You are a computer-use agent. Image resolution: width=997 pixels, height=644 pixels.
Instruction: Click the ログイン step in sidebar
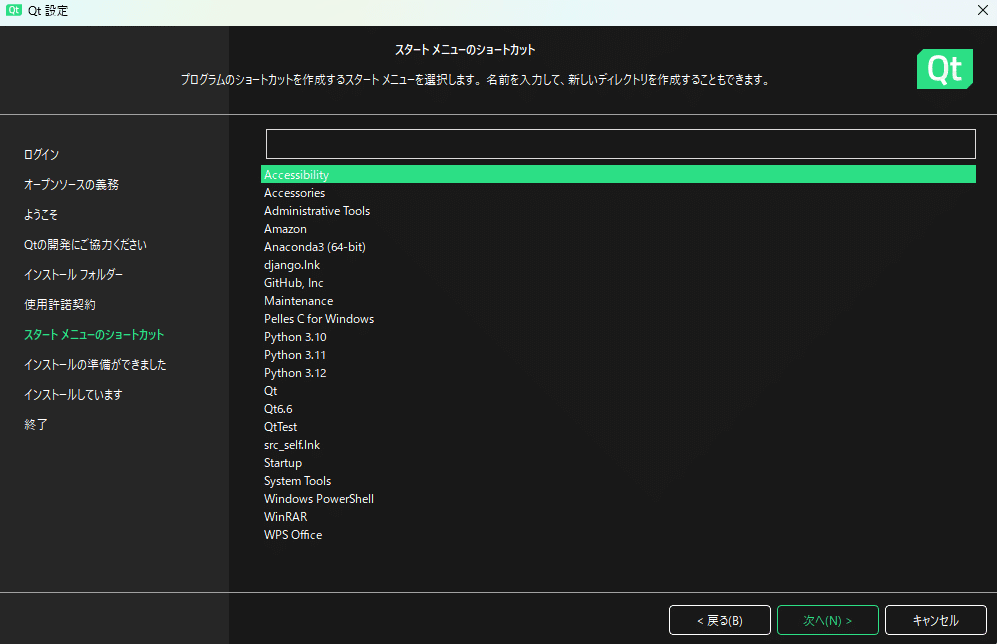[x=41, y=154]
